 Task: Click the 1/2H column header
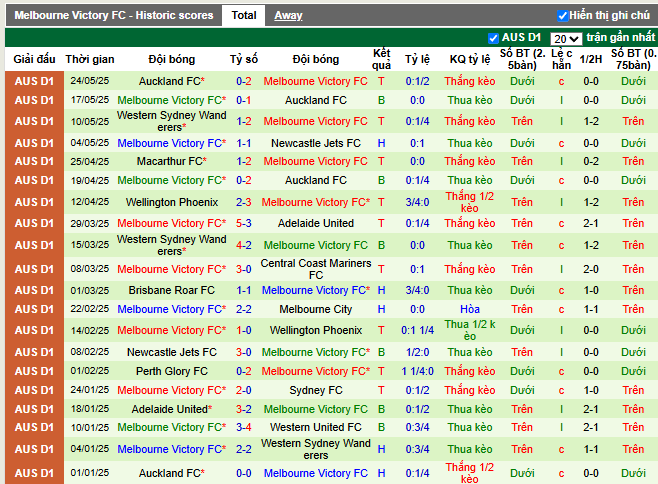[x=590, y=59]
